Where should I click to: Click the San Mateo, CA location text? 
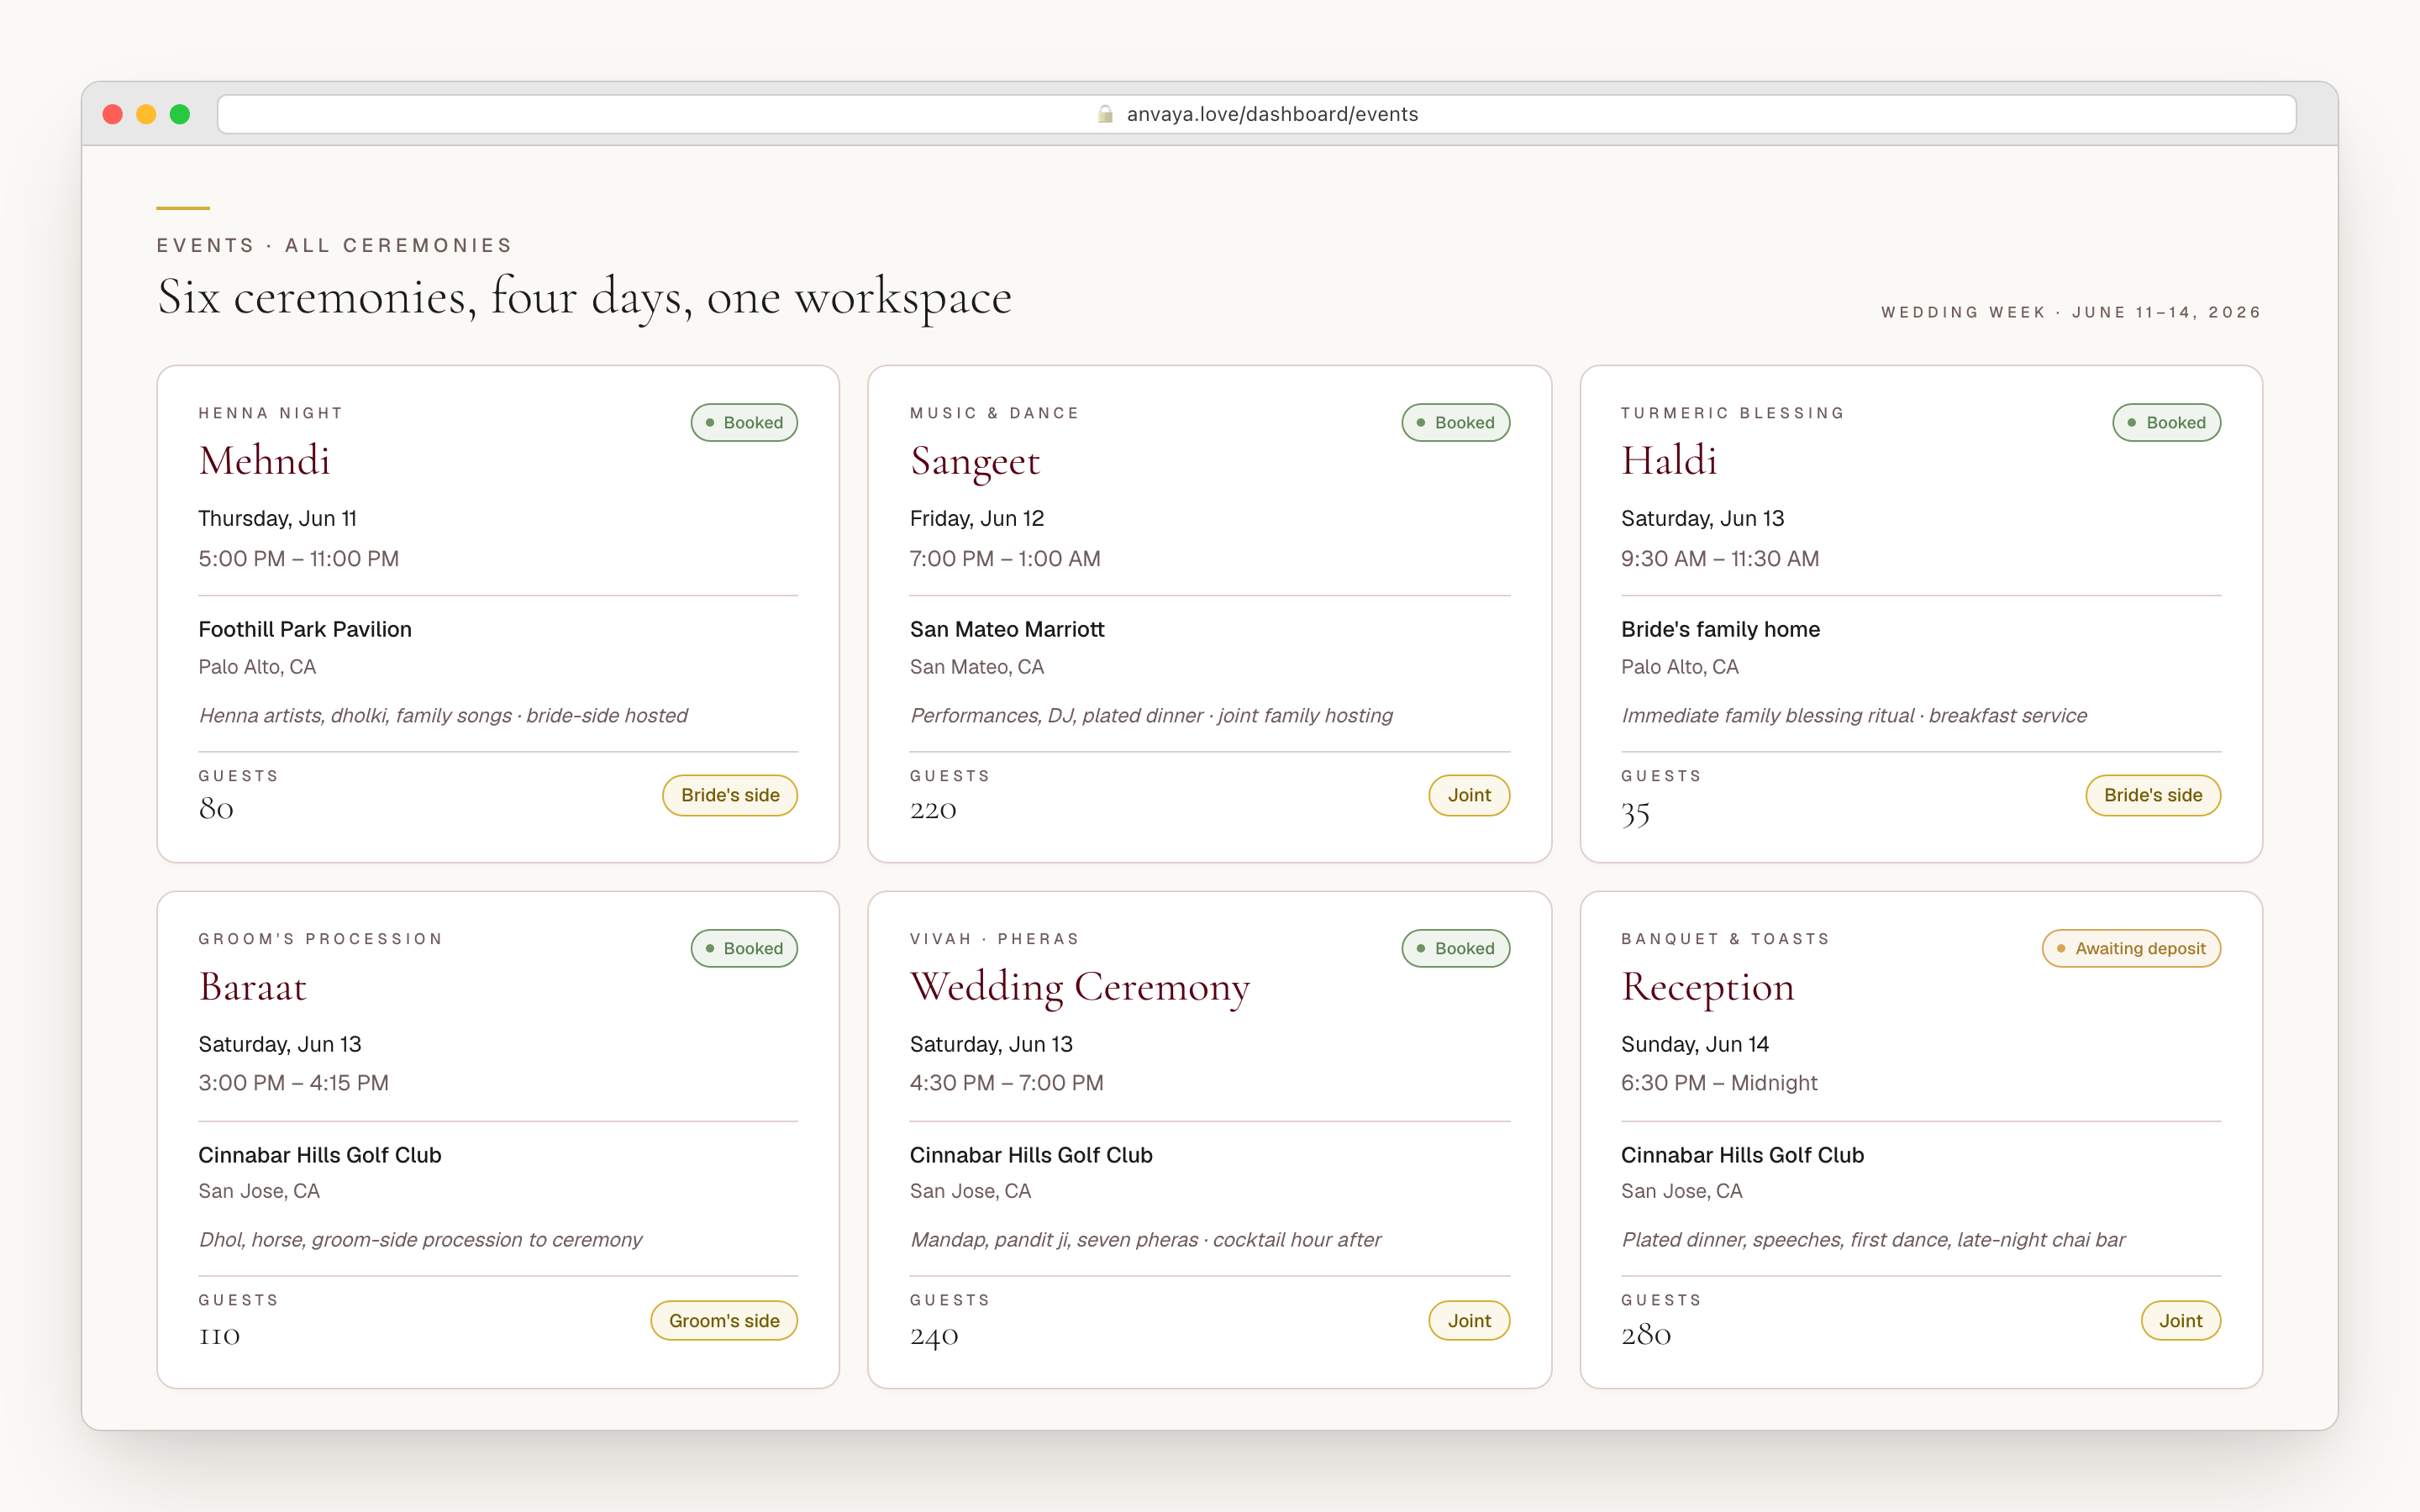pos(977,667)
